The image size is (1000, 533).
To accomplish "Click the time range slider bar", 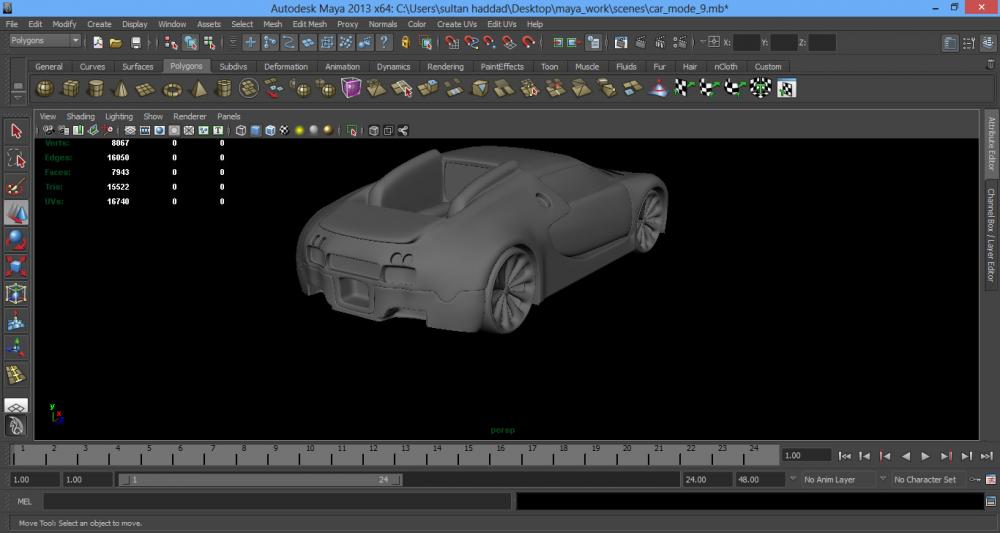I will pos(260,480).
